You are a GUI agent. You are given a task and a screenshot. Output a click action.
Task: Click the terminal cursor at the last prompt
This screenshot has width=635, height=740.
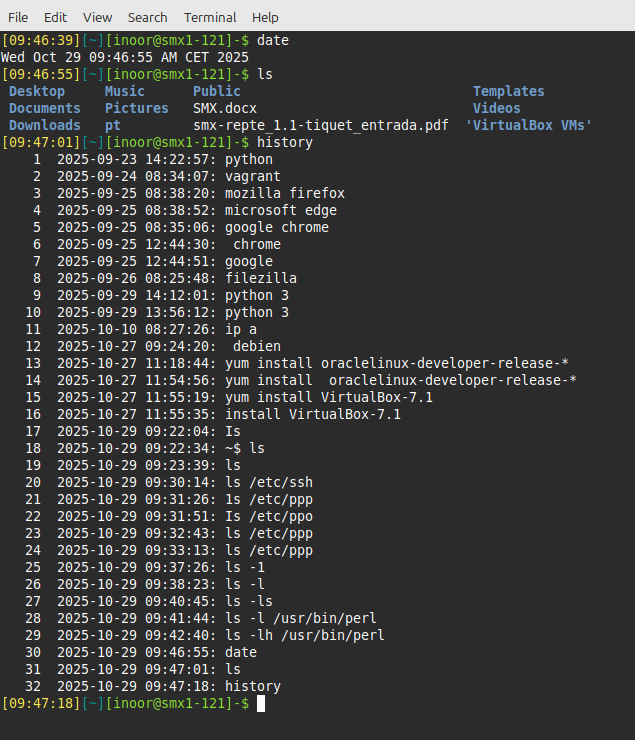click(x=261, y=704)
